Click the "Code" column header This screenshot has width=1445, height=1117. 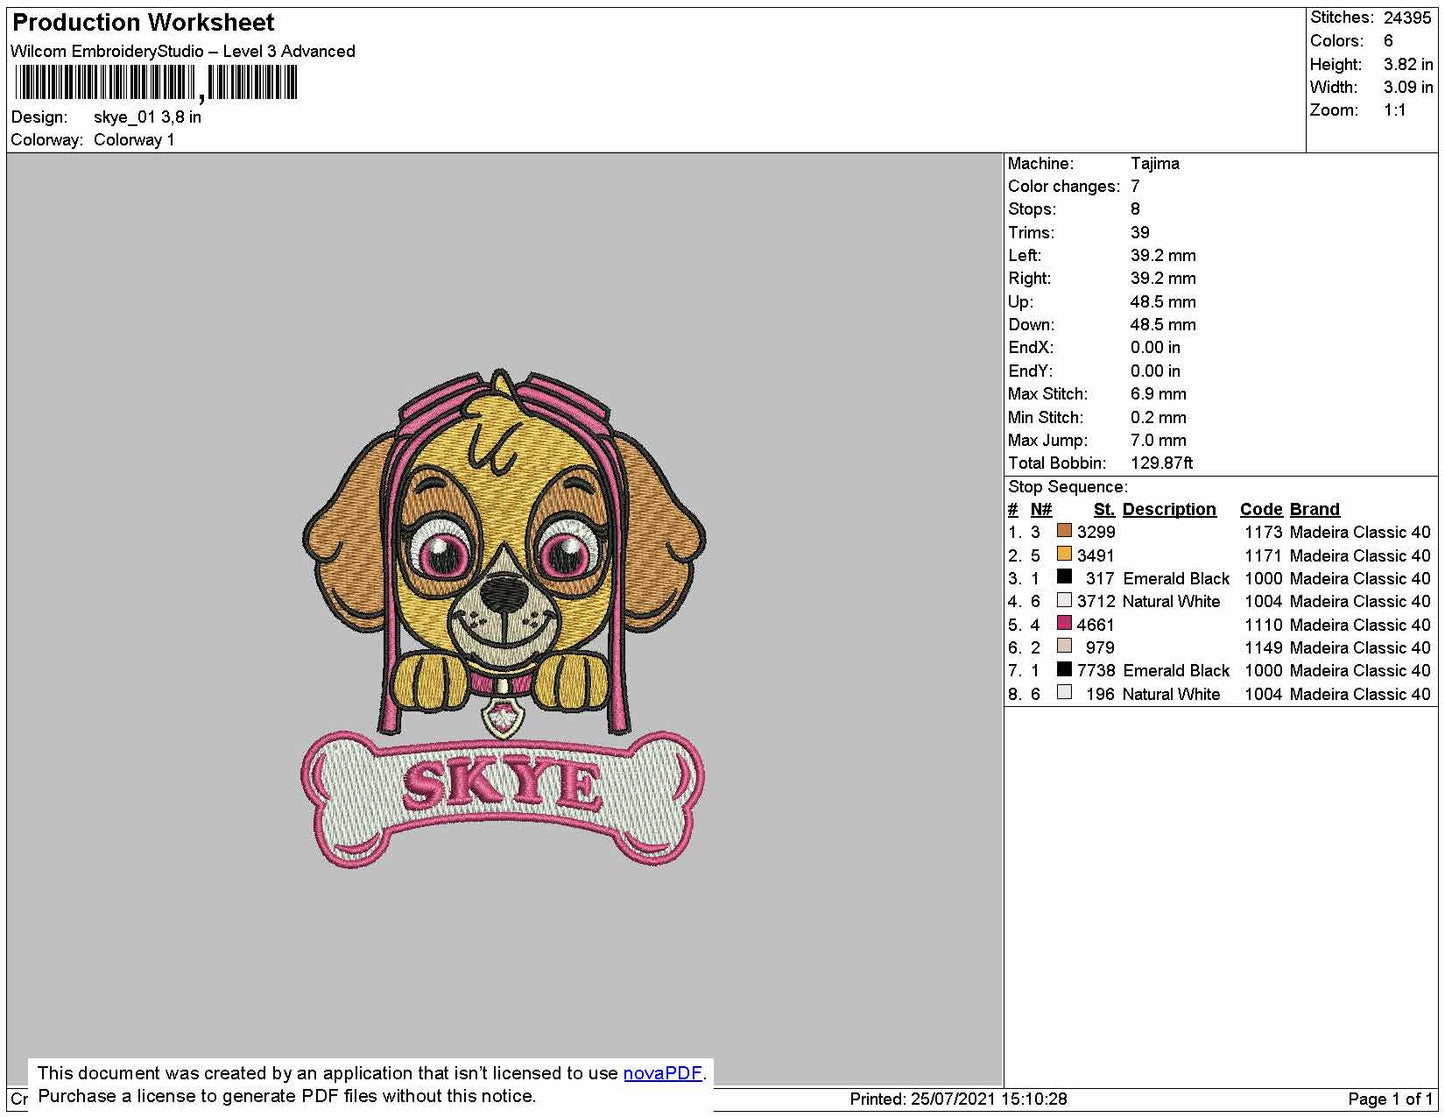pyautogui.click(x=1261, y=509)
